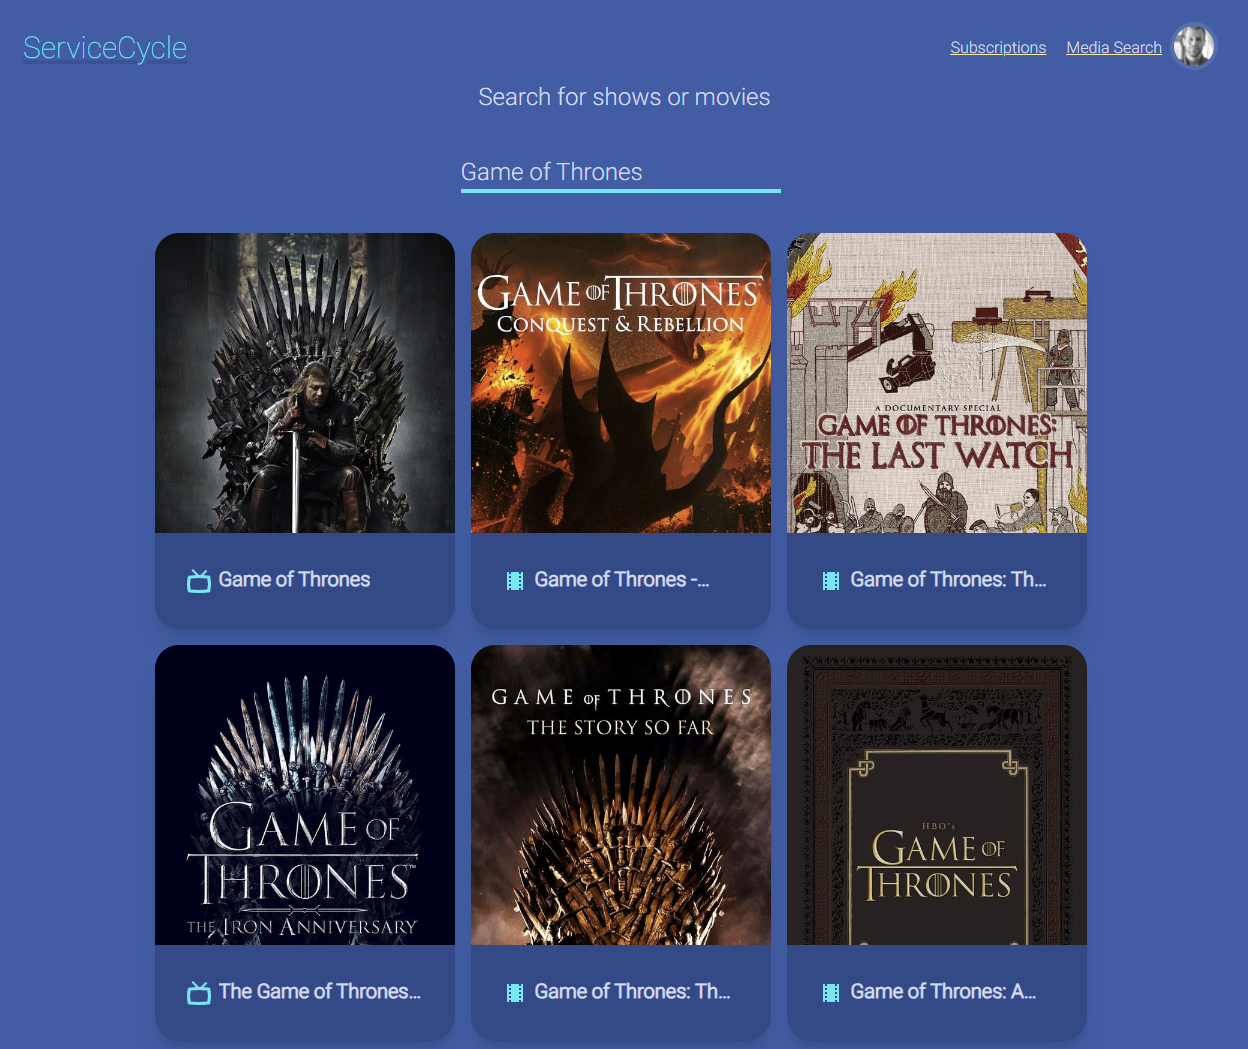Click the film icon on Conquest & Rebellion card
The image size is (1248, 1049).
pos(515,581)
